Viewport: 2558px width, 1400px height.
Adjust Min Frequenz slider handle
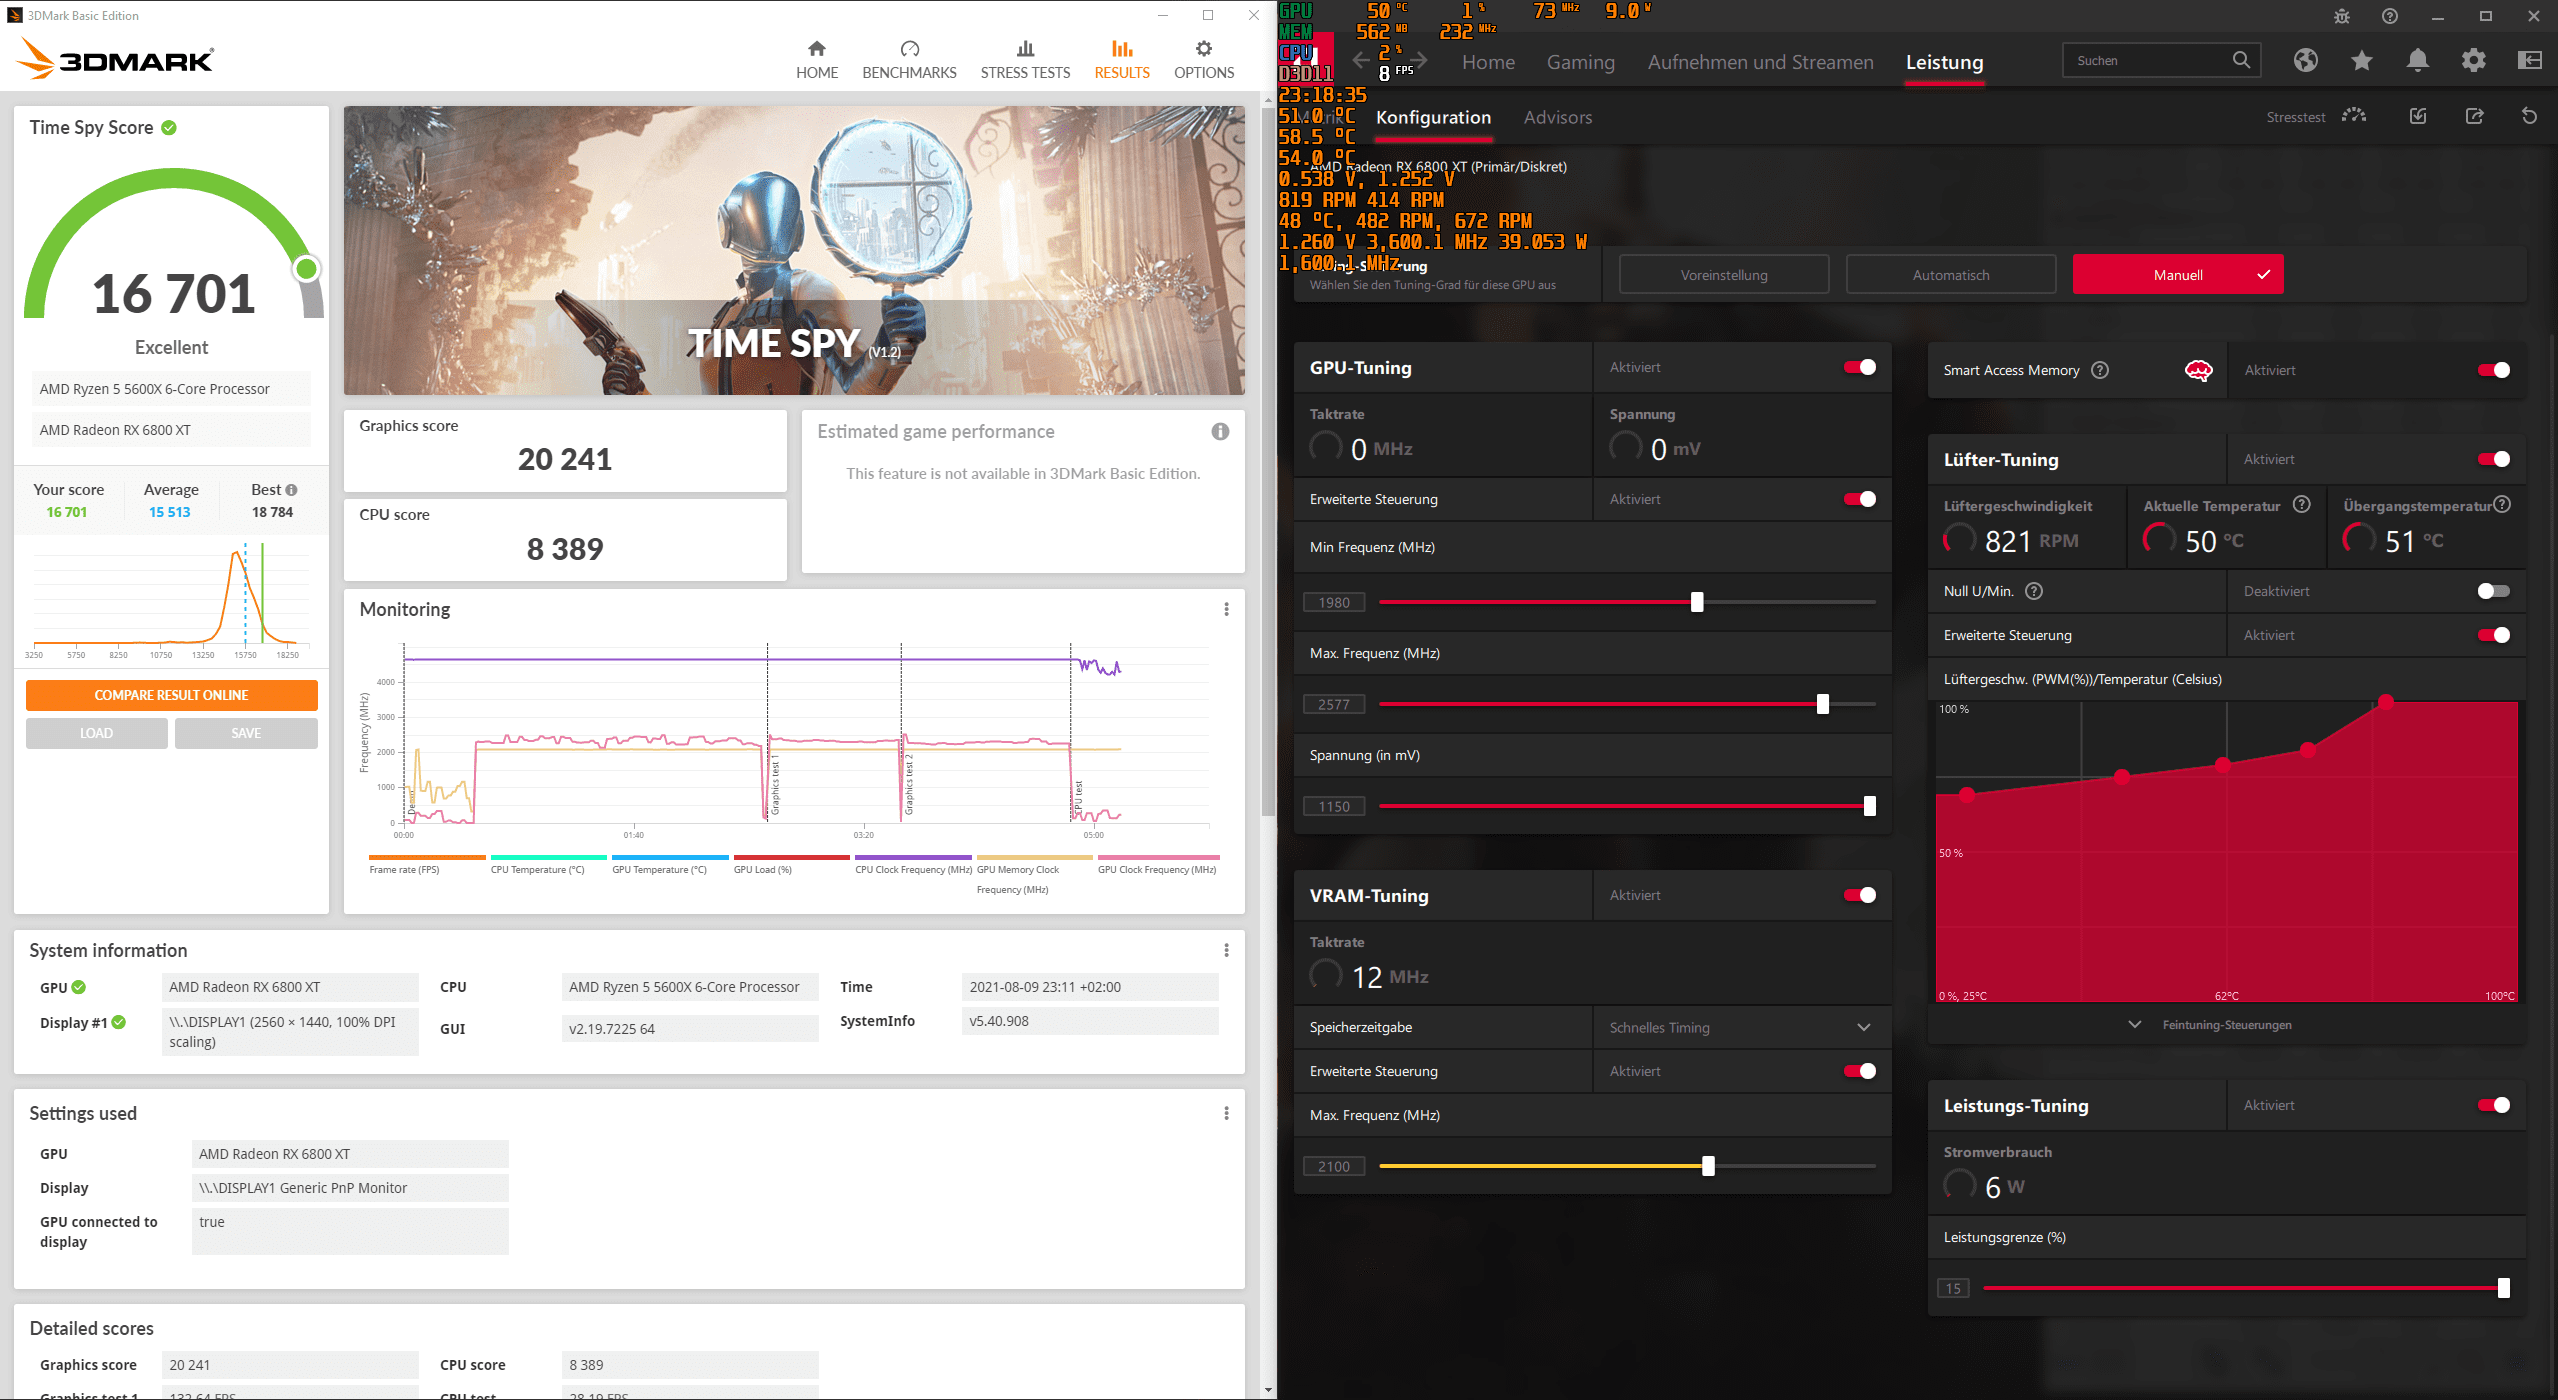click(1697, 602)
